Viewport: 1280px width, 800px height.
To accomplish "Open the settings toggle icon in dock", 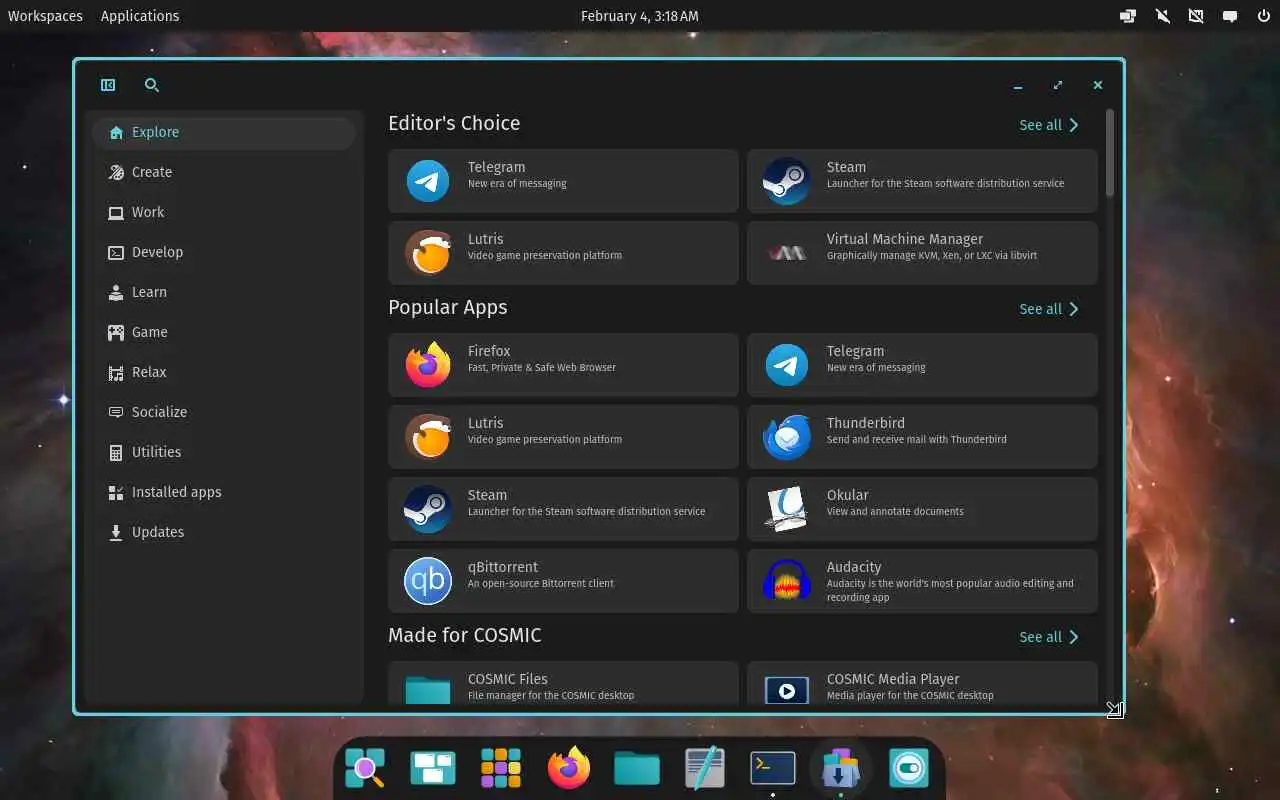I will (909, 768).
